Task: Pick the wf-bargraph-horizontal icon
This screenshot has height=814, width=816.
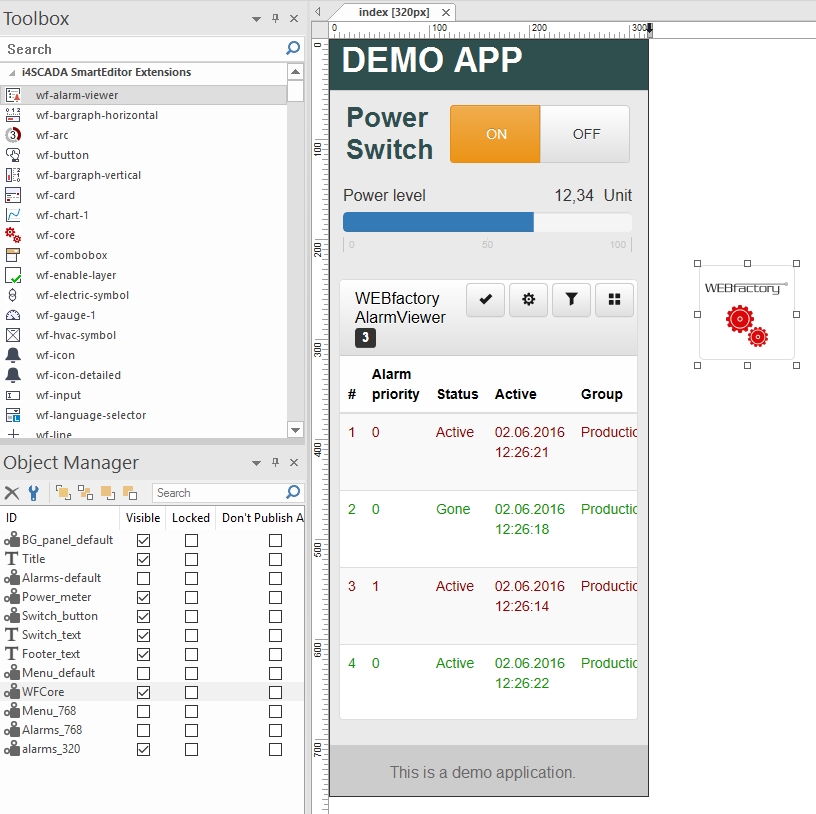Action: pos(13,115)
